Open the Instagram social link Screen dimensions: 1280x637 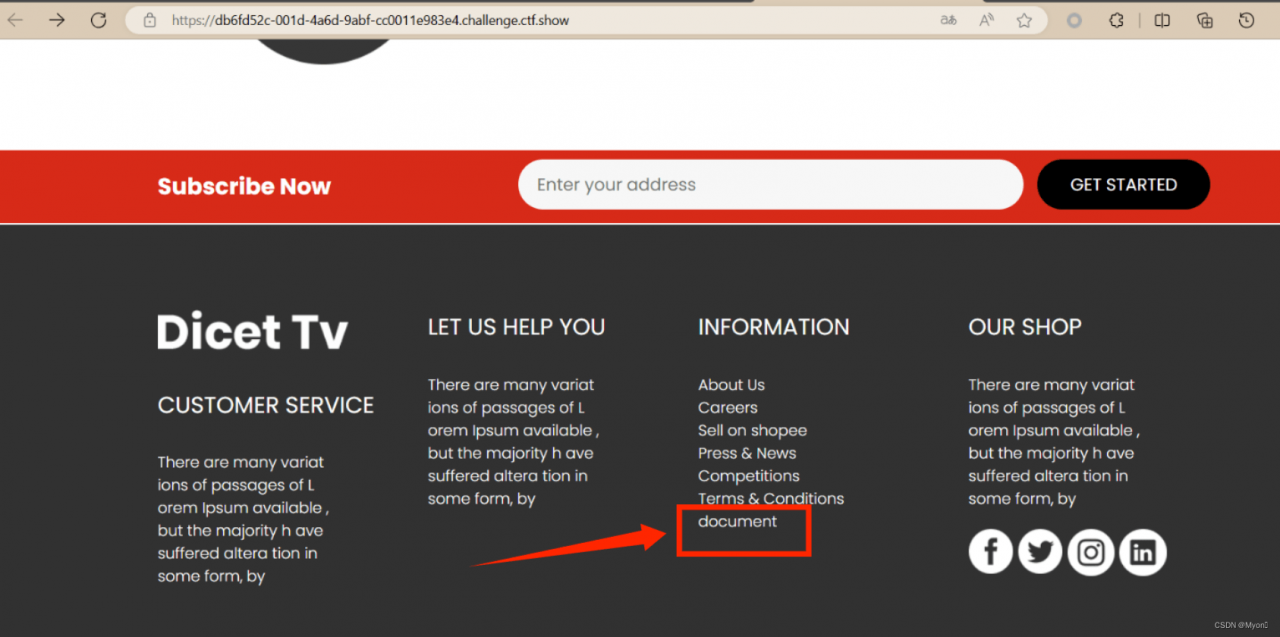coord(1091,552)
